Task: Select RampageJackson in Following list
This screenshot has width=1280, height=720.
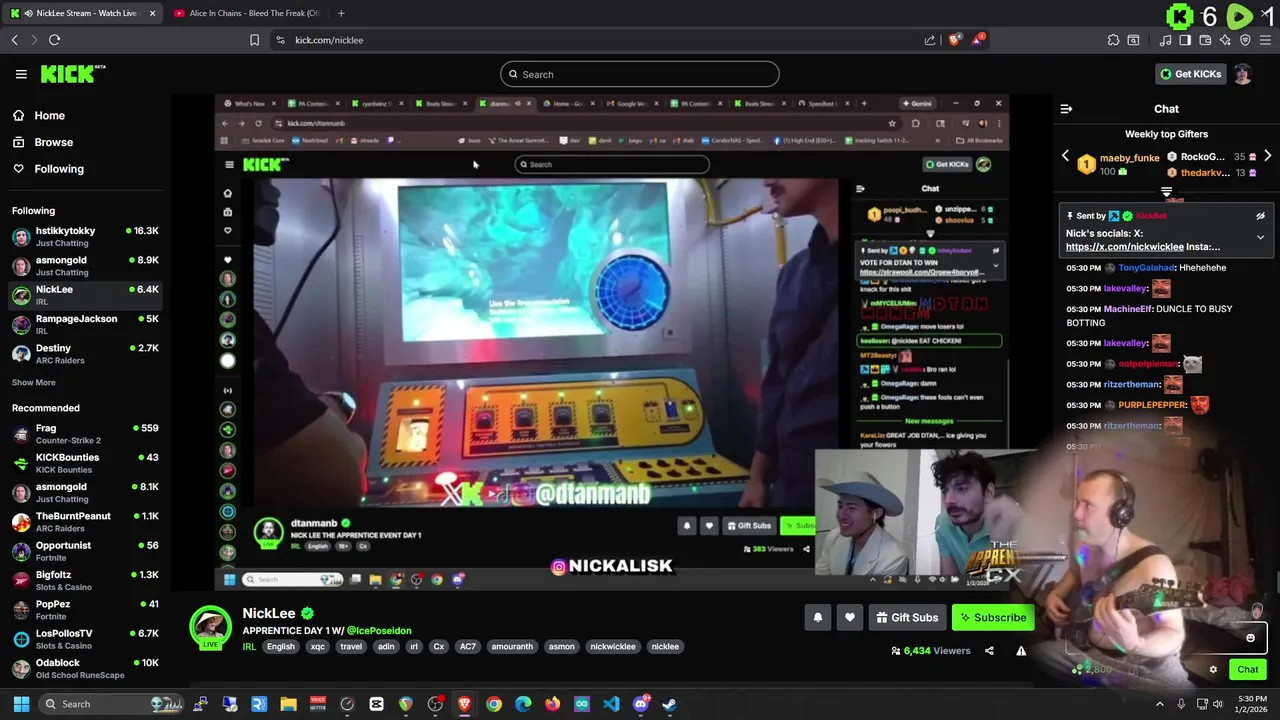Action: coord(85,324)
